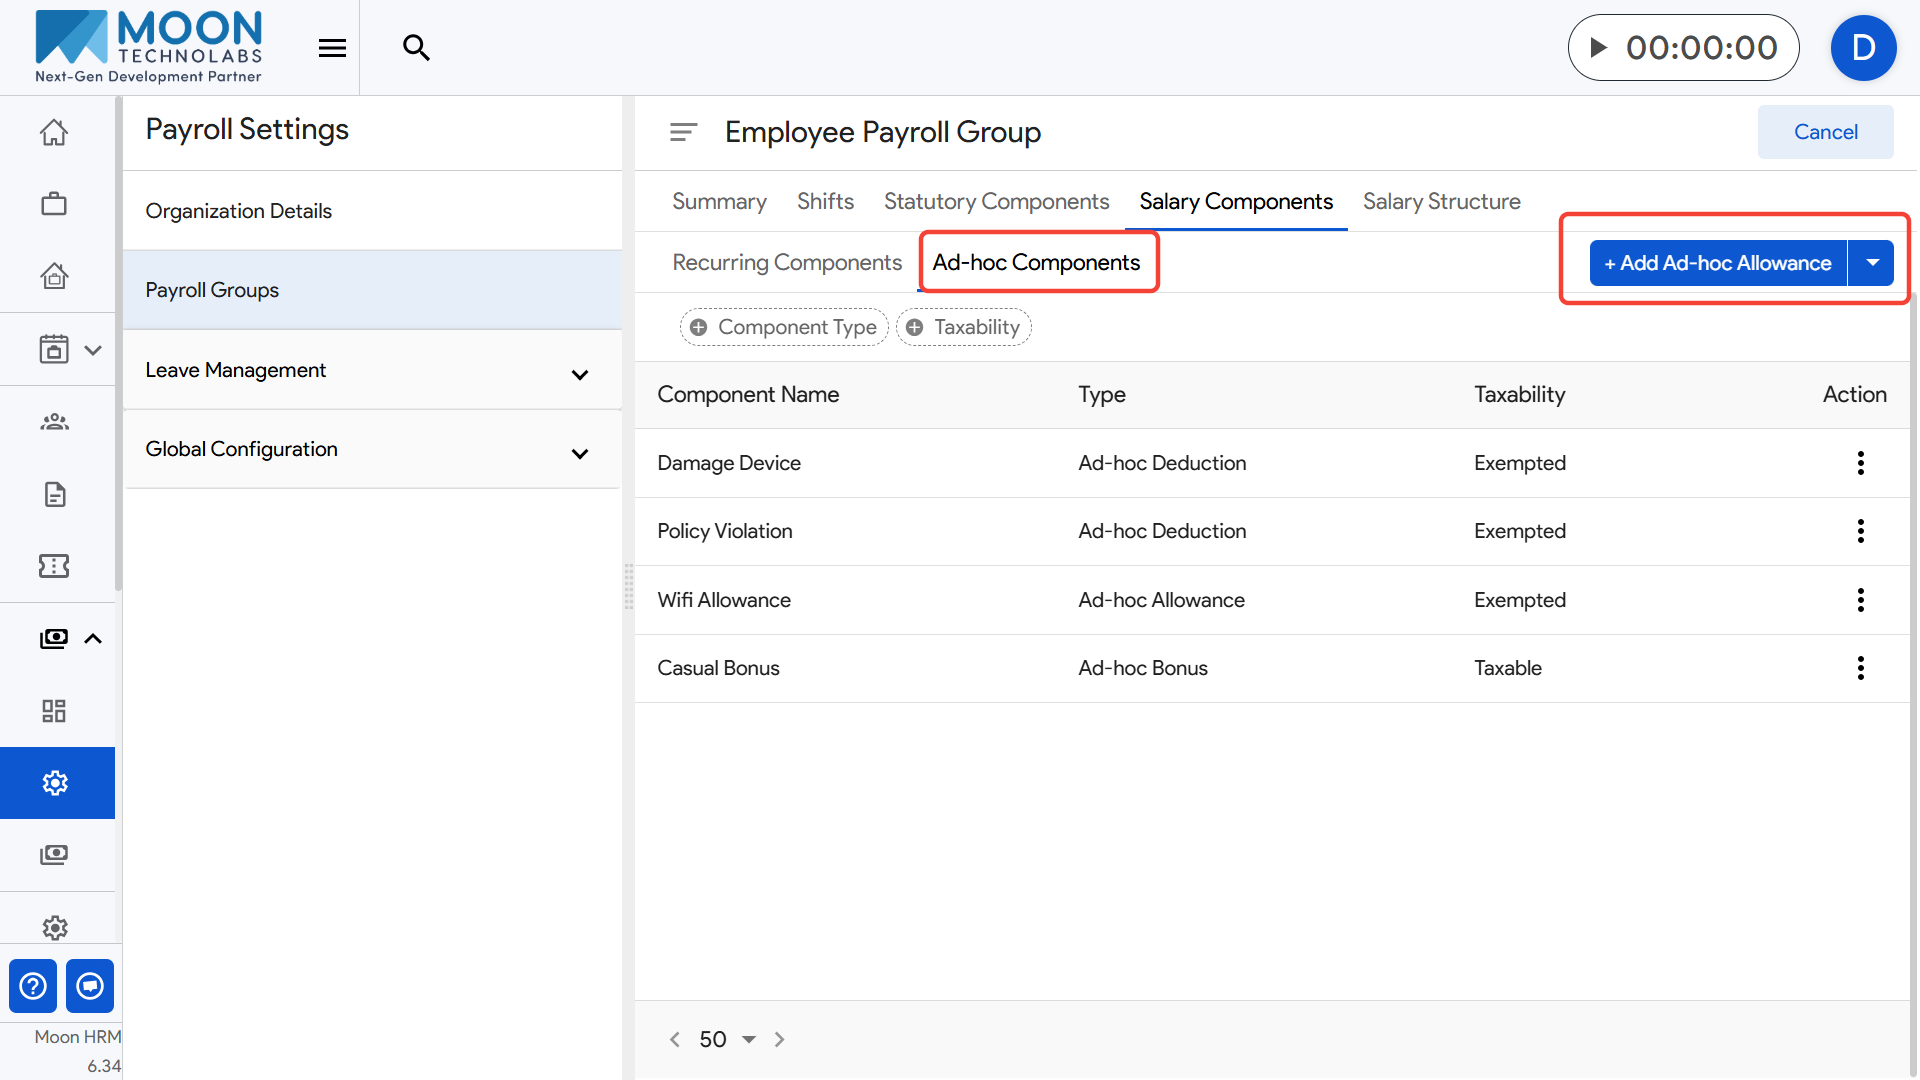Screen dimensions: 1920x1080
Task: Switch to Recurring Components sub-tab
Action: click(x=787, y=263)
